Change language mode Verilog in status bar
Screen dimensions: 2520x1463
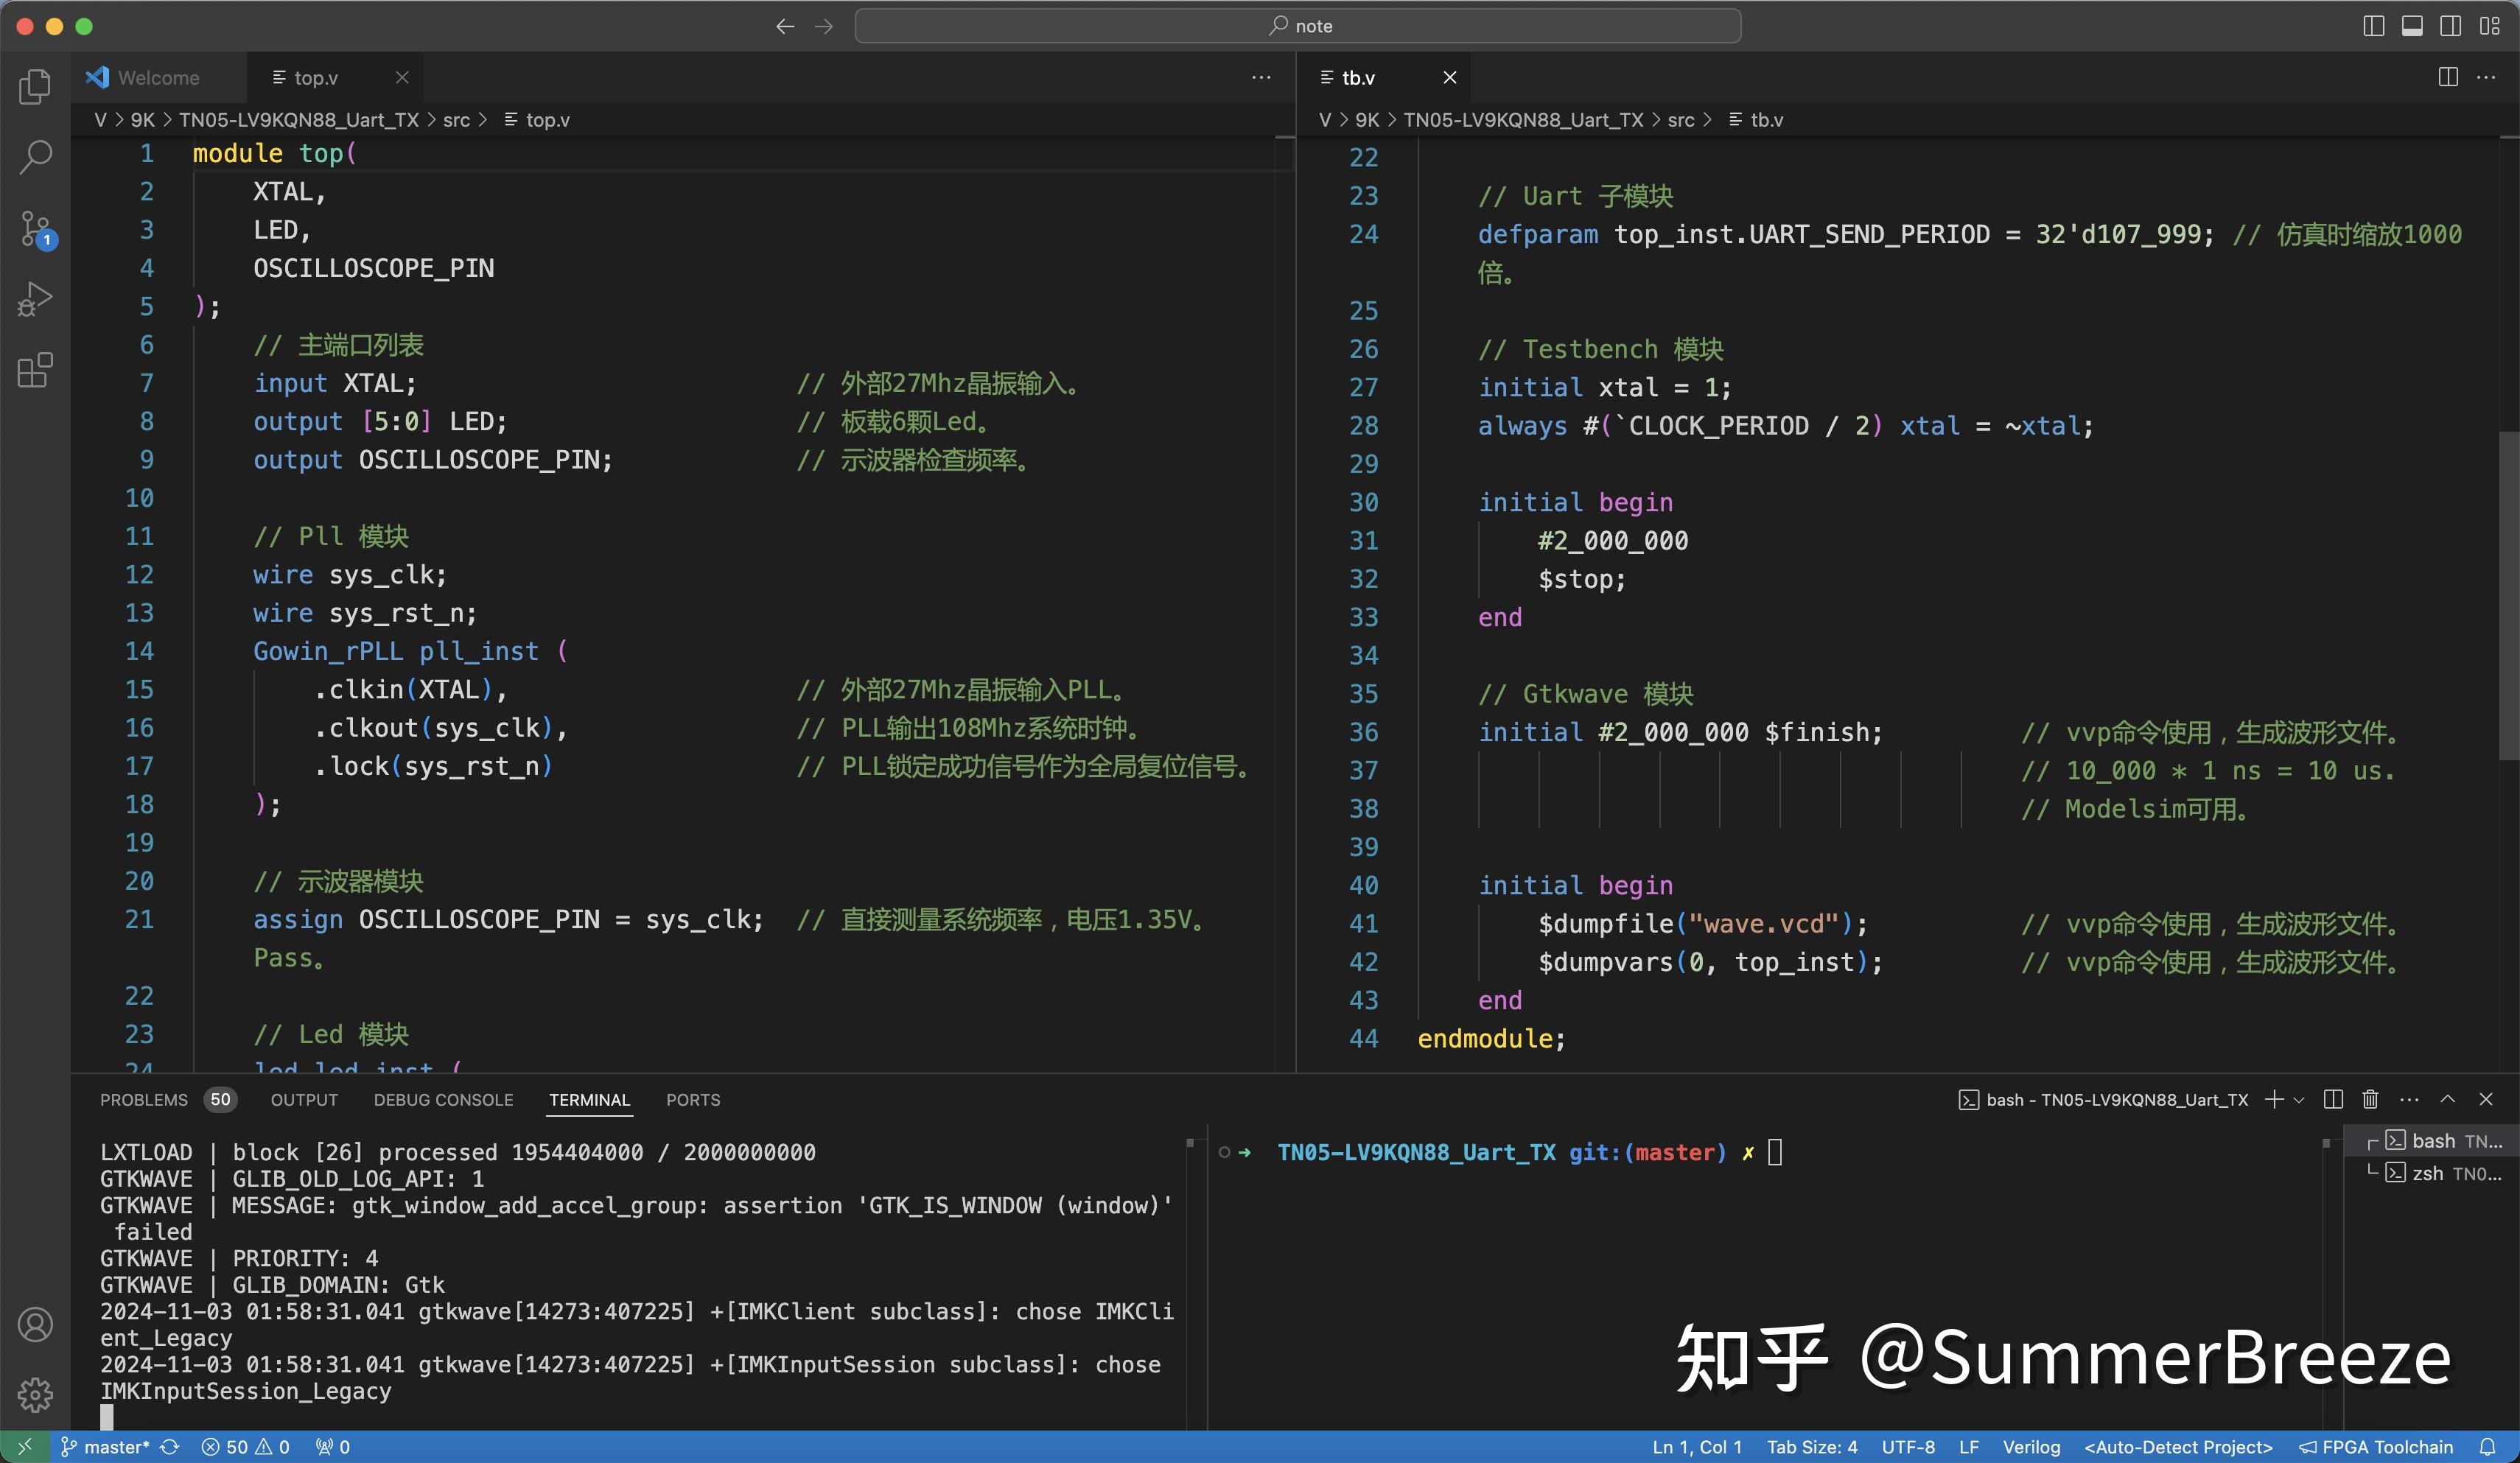coord(2031,1447)
